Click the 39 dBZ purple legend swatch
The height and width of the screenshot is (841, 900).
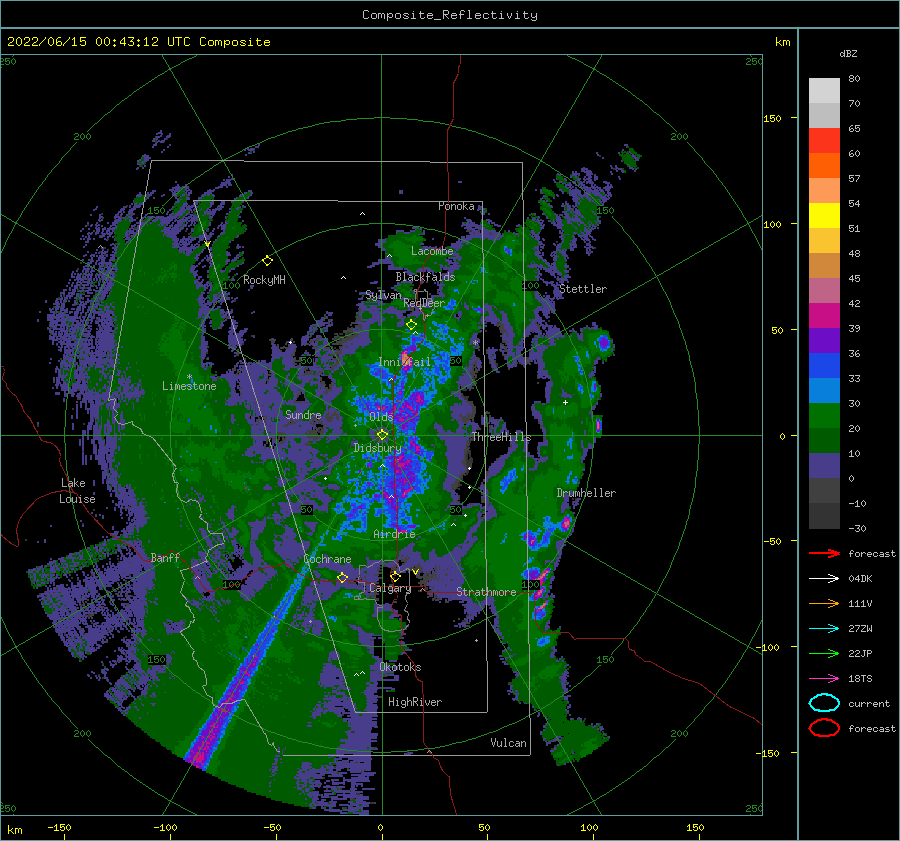(824, 340)
